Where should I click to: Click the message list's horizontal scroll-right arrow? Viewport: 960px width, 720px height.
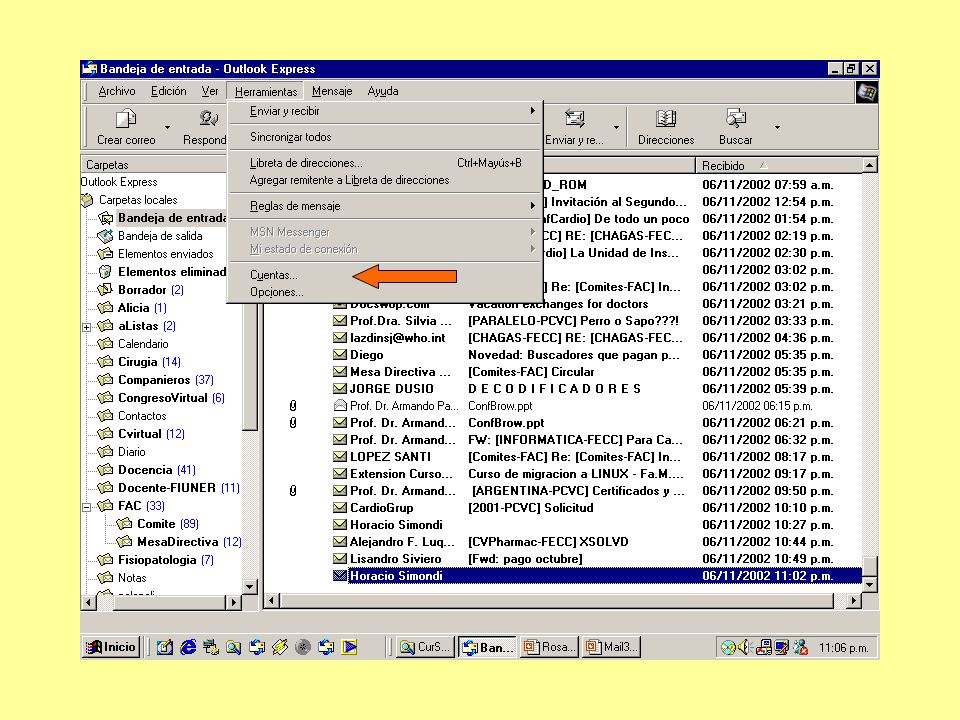(x=853, y=601)
